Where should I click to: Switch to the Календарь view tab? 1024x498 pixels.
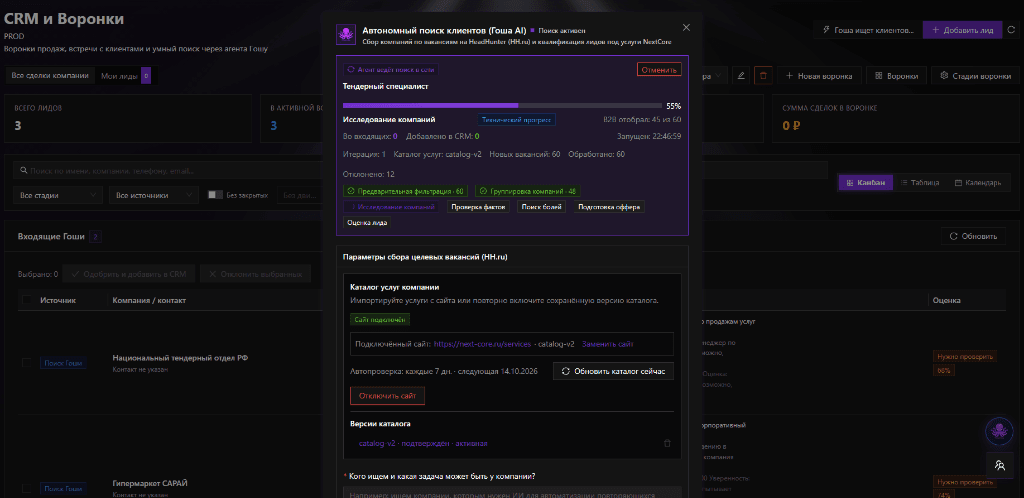point(977,183)
